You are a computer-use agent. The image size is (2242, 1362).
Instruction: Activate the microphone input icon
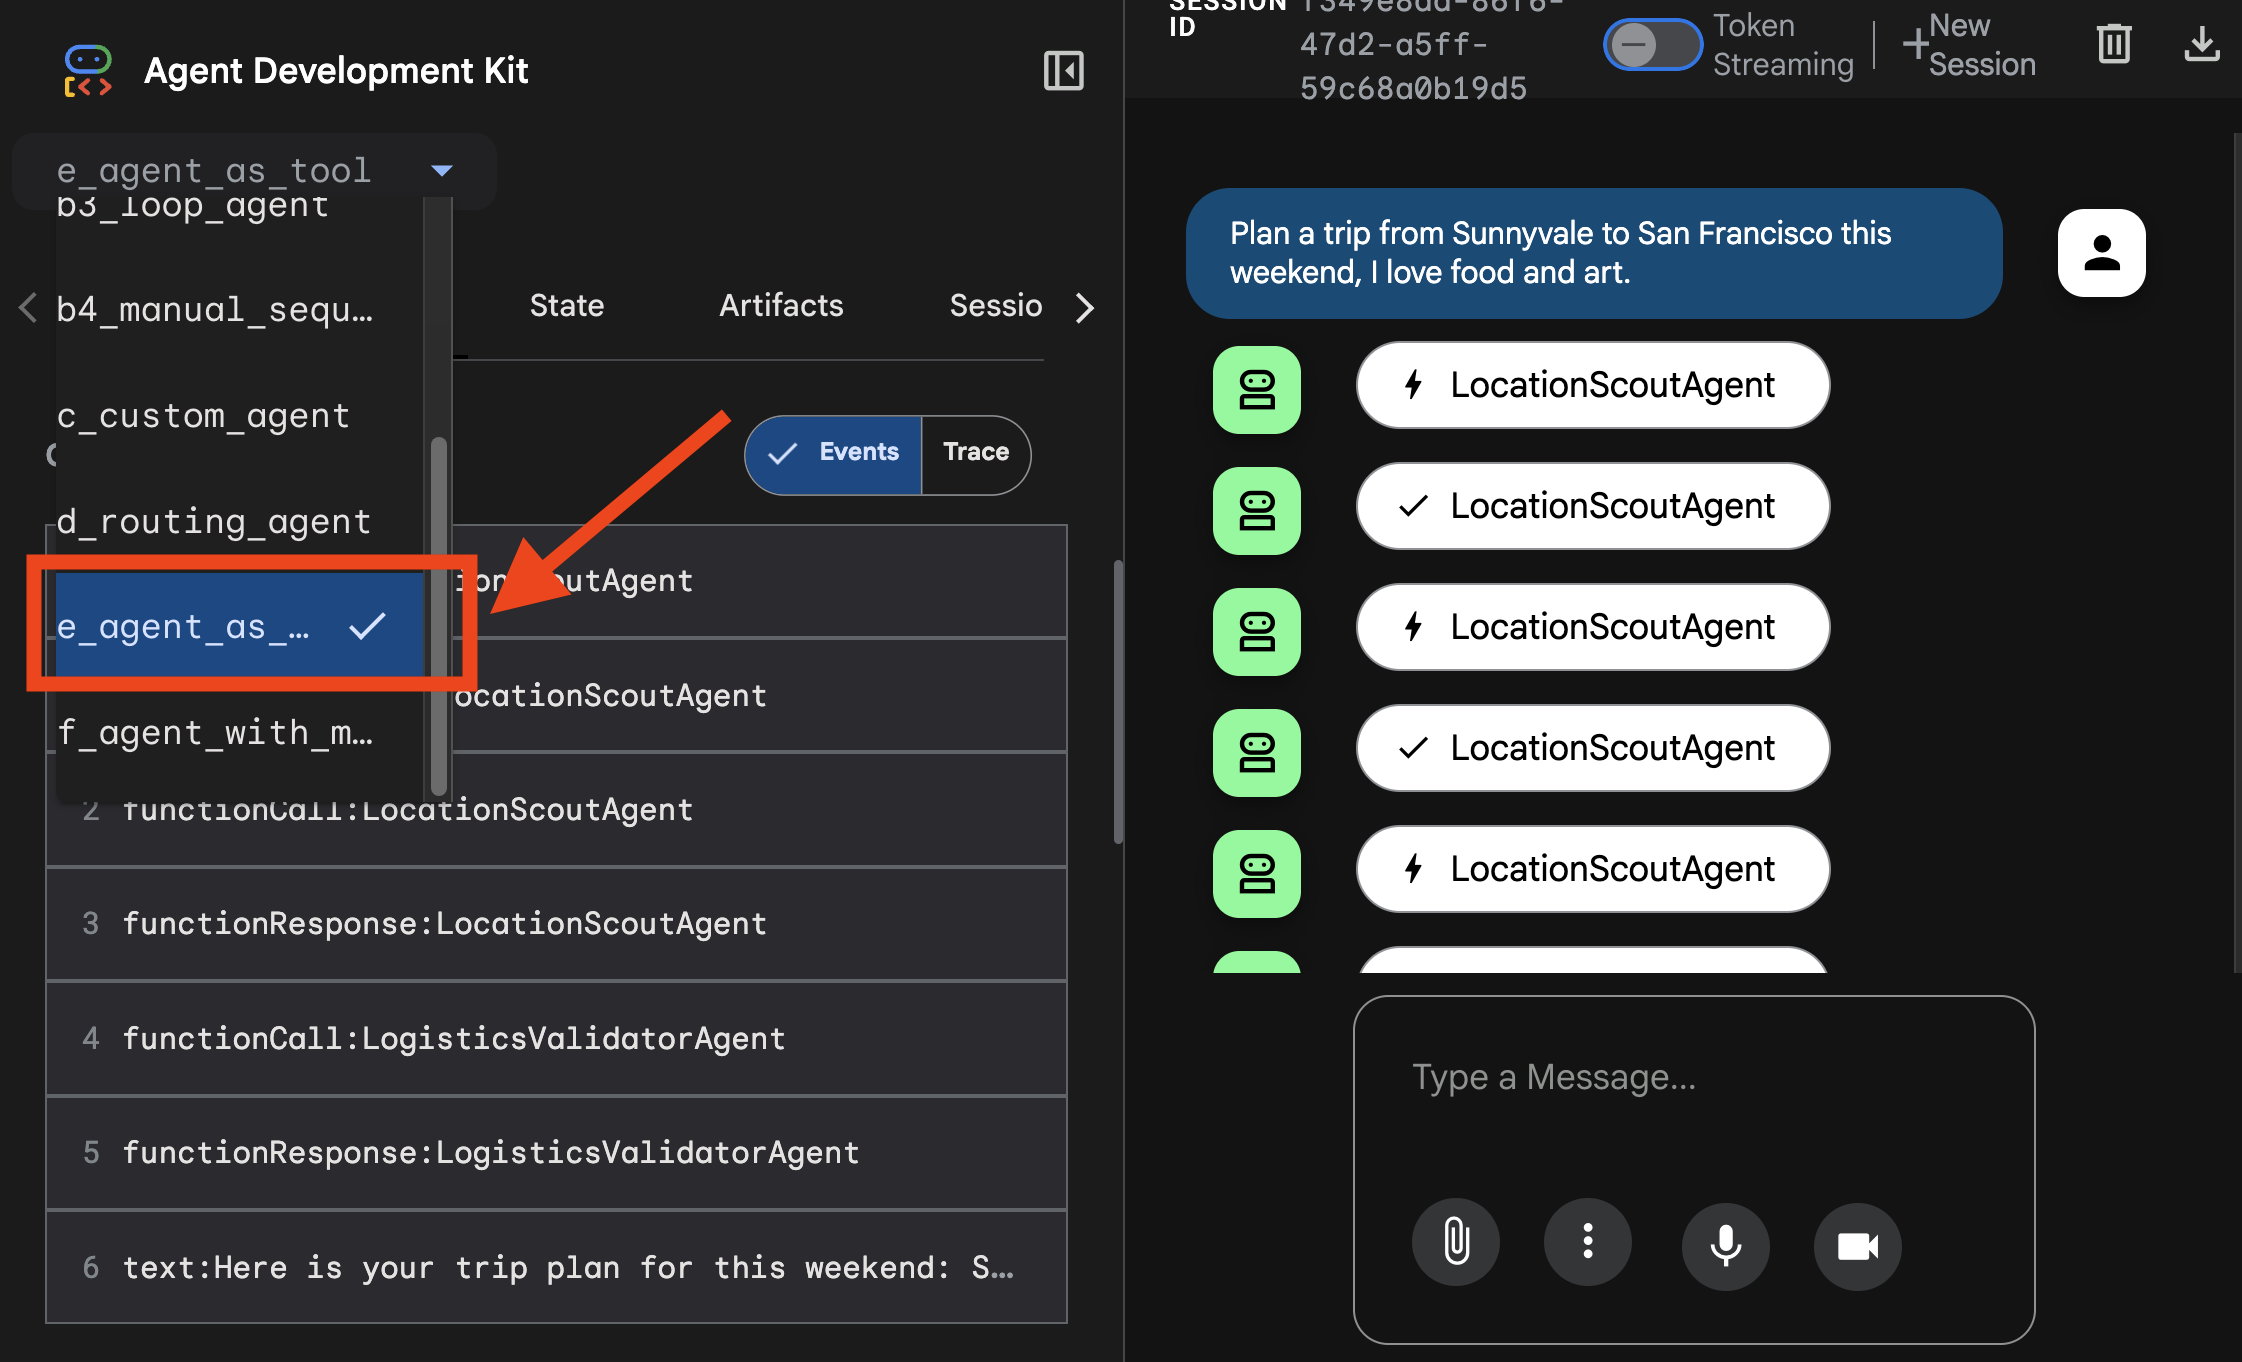pyautogui.click(x=1724, y=1245)
